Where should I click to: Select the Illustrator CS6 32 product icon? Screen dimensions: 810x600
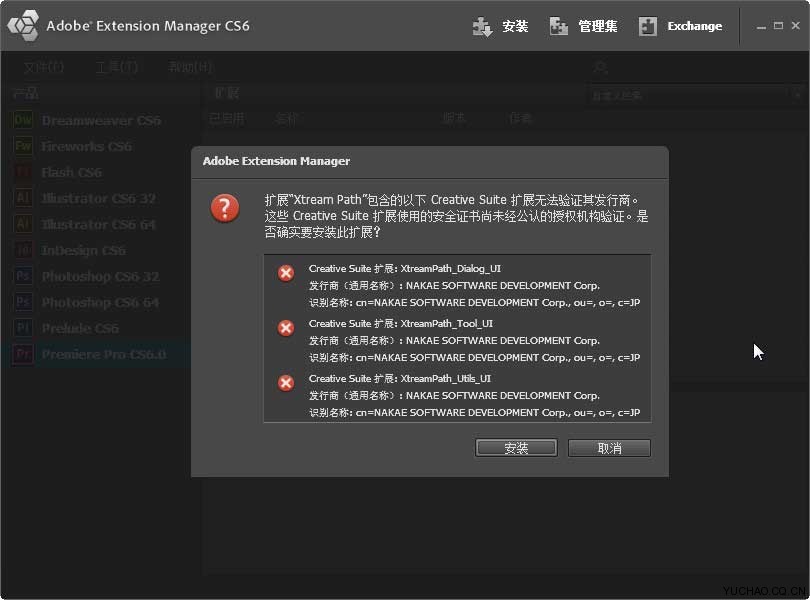[x=25, y=198]
